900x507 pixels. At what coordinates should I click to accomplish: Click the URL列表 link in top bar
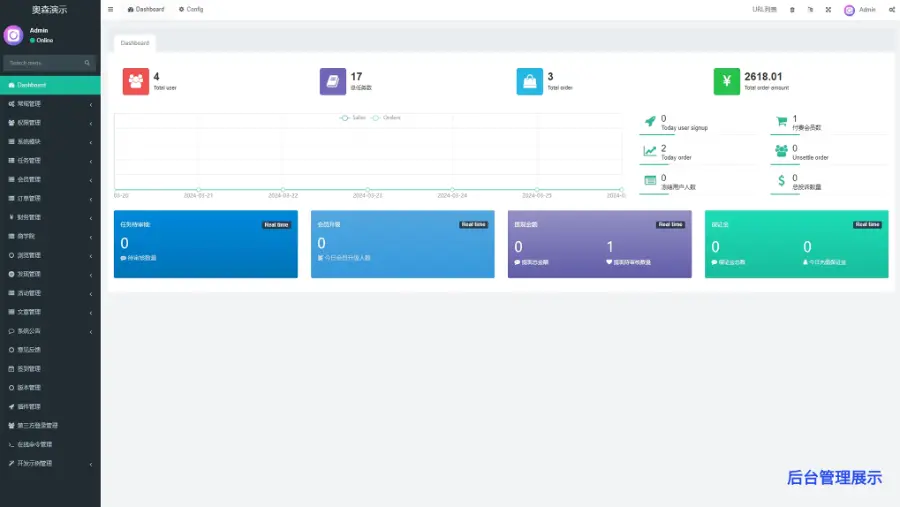point(764,9)
